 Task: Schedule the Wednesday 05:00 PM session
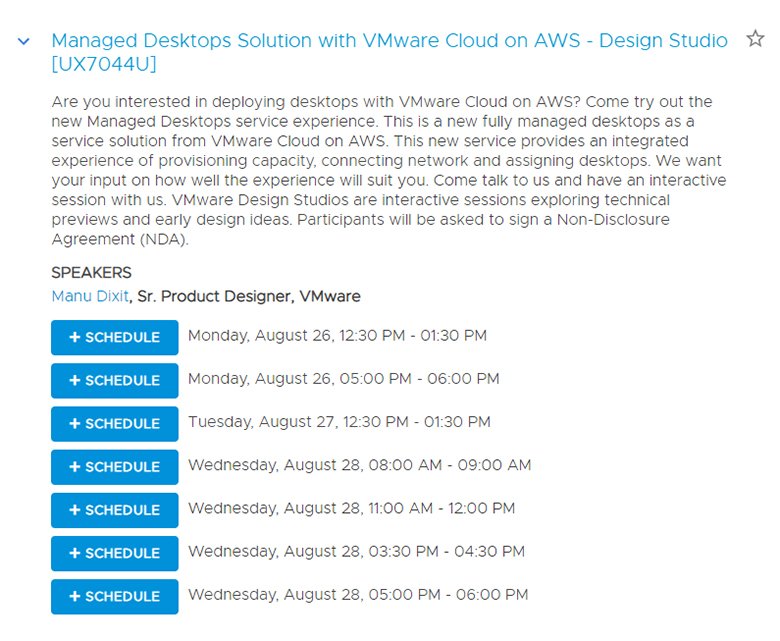(x=114, y=596)
